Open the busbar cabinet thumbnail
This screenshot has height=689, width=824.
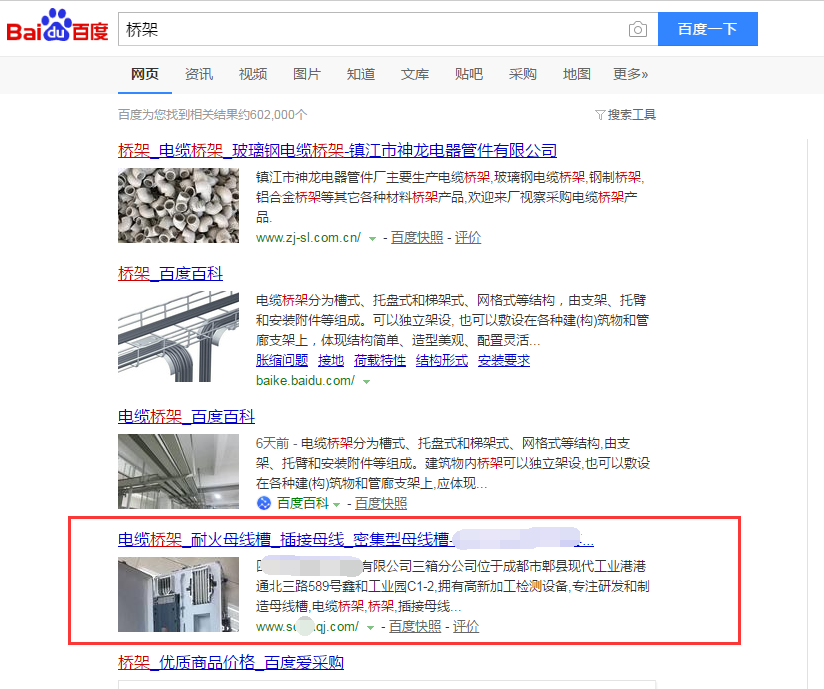coord(178,594)
